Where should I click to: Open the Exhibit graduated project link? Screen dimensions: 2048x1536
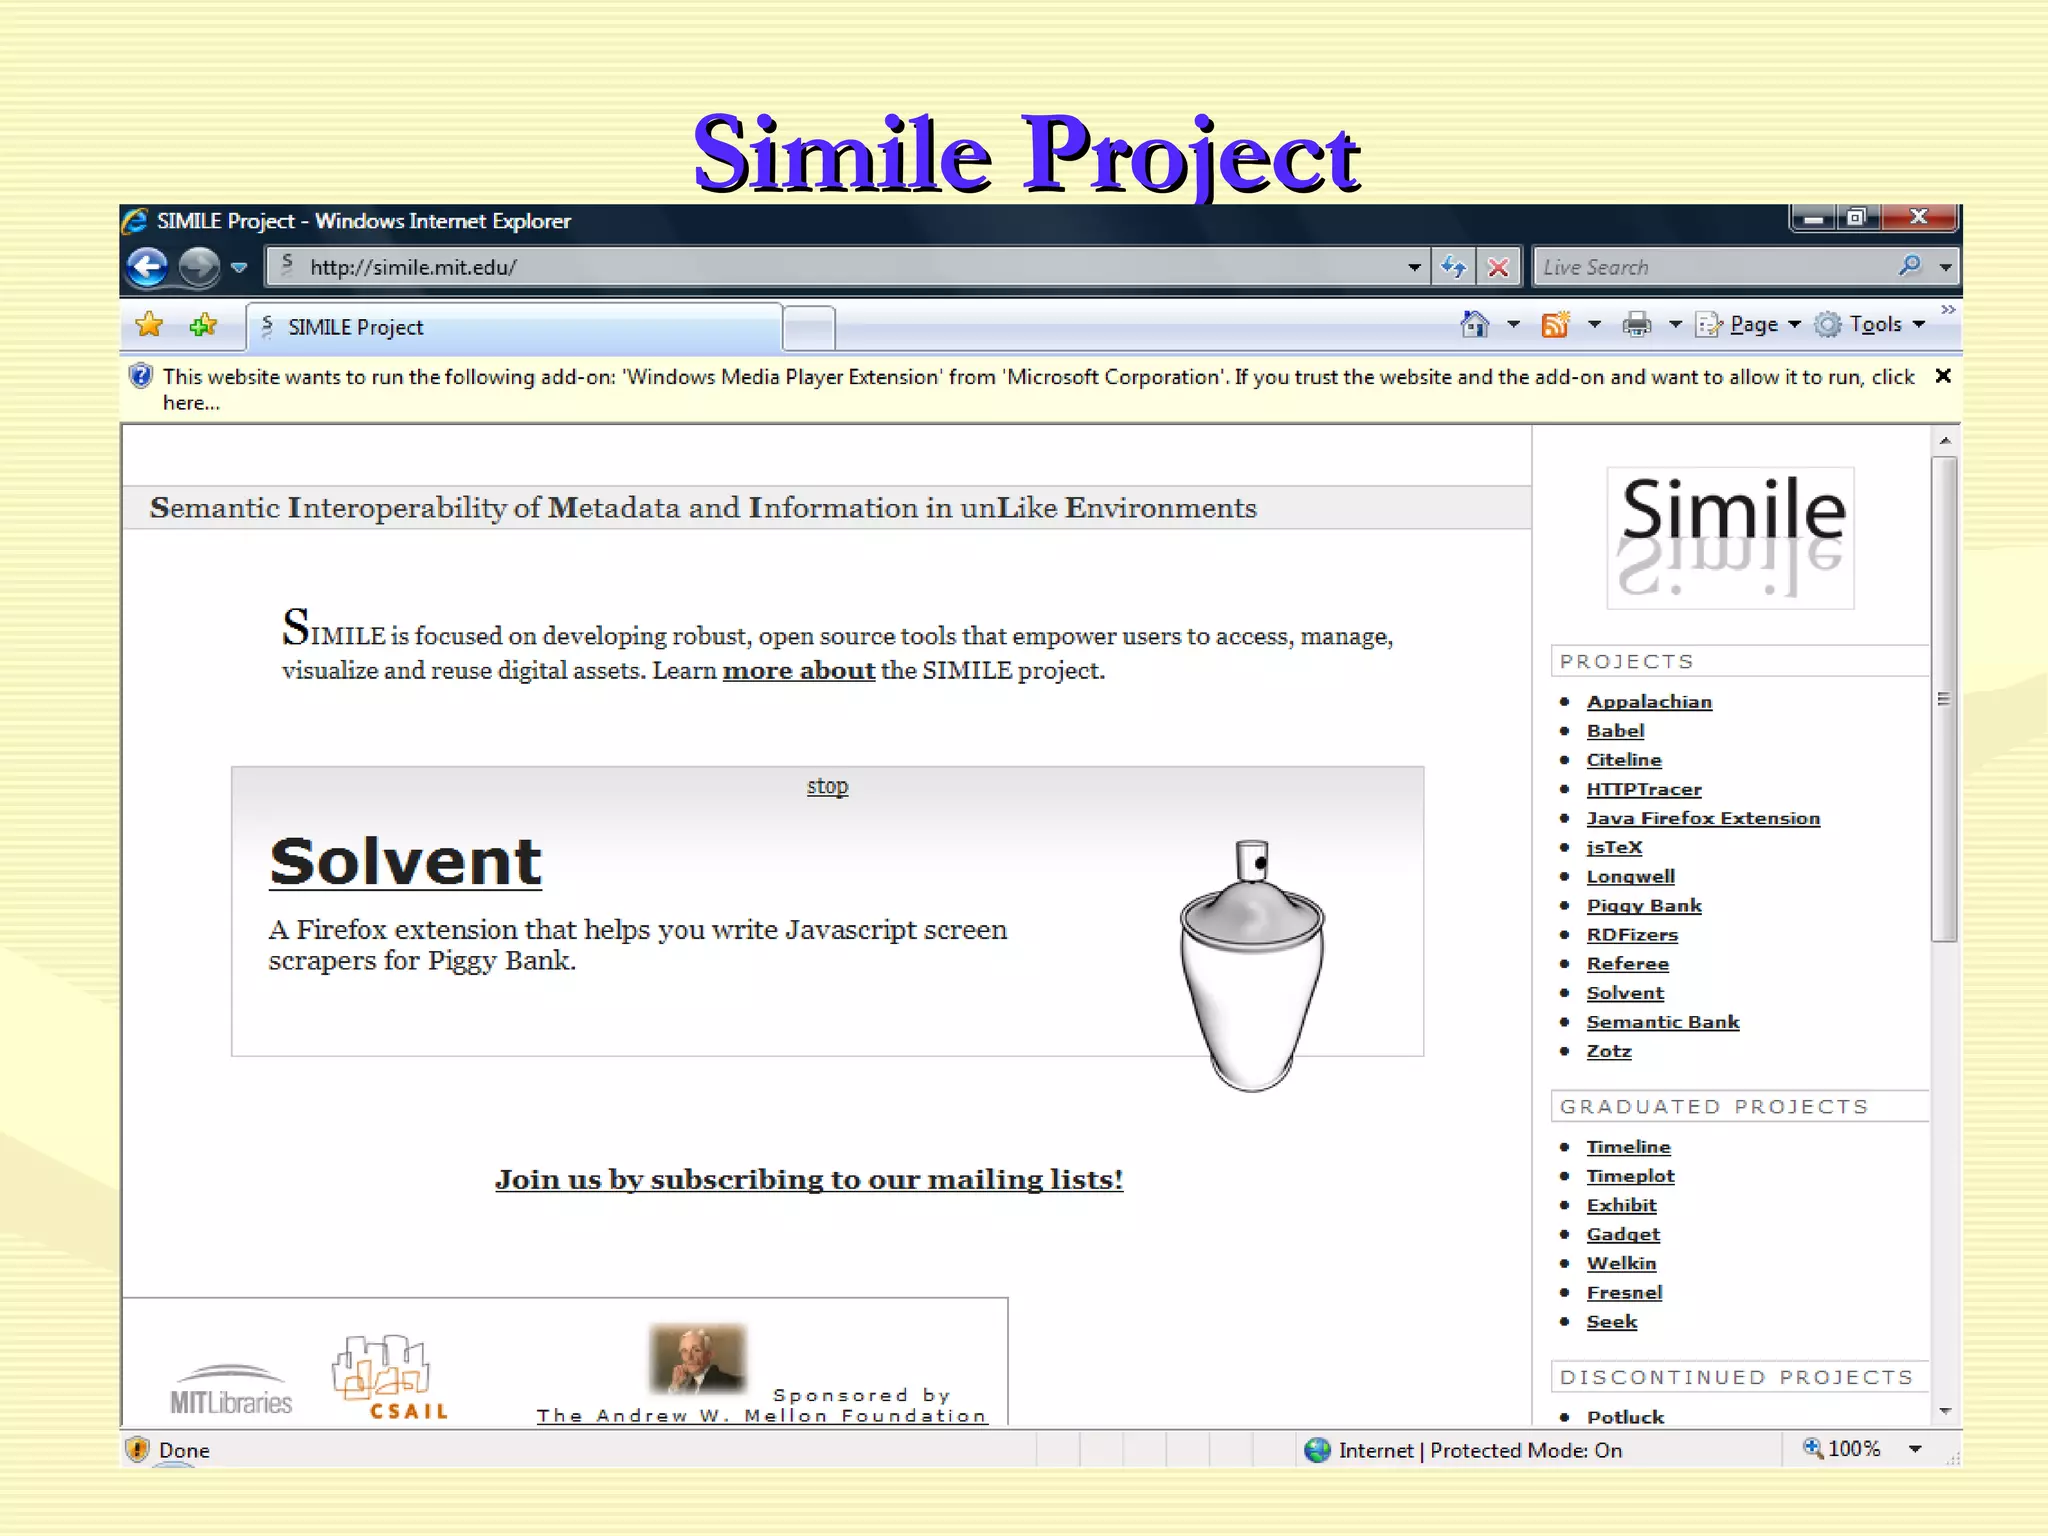tap(1621, 1205)
